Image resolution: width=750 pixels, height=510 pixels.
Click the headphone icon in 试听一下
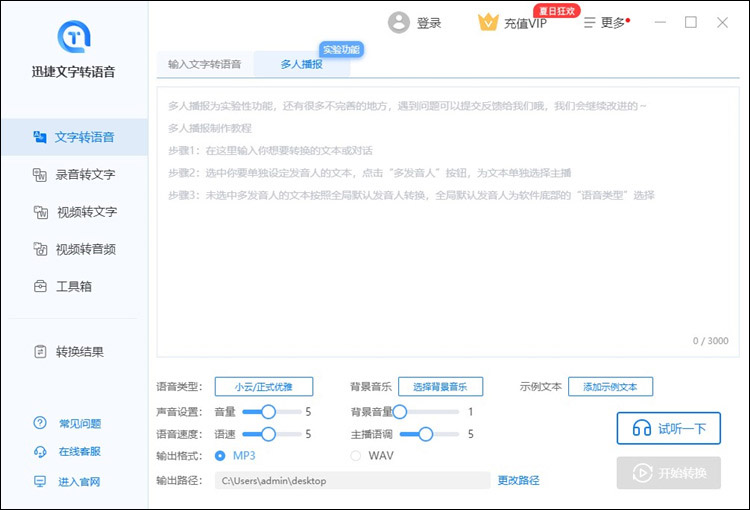[x=642, y=428]
